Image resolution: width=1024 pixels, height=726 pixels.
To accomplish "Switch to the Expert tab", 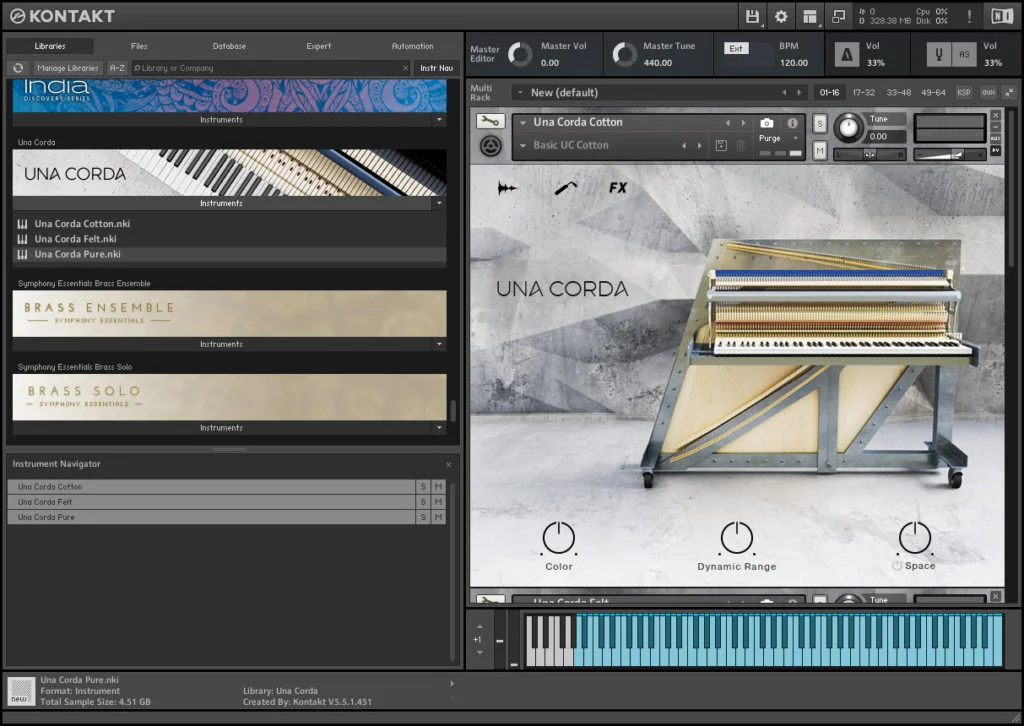I will (319, 46).
